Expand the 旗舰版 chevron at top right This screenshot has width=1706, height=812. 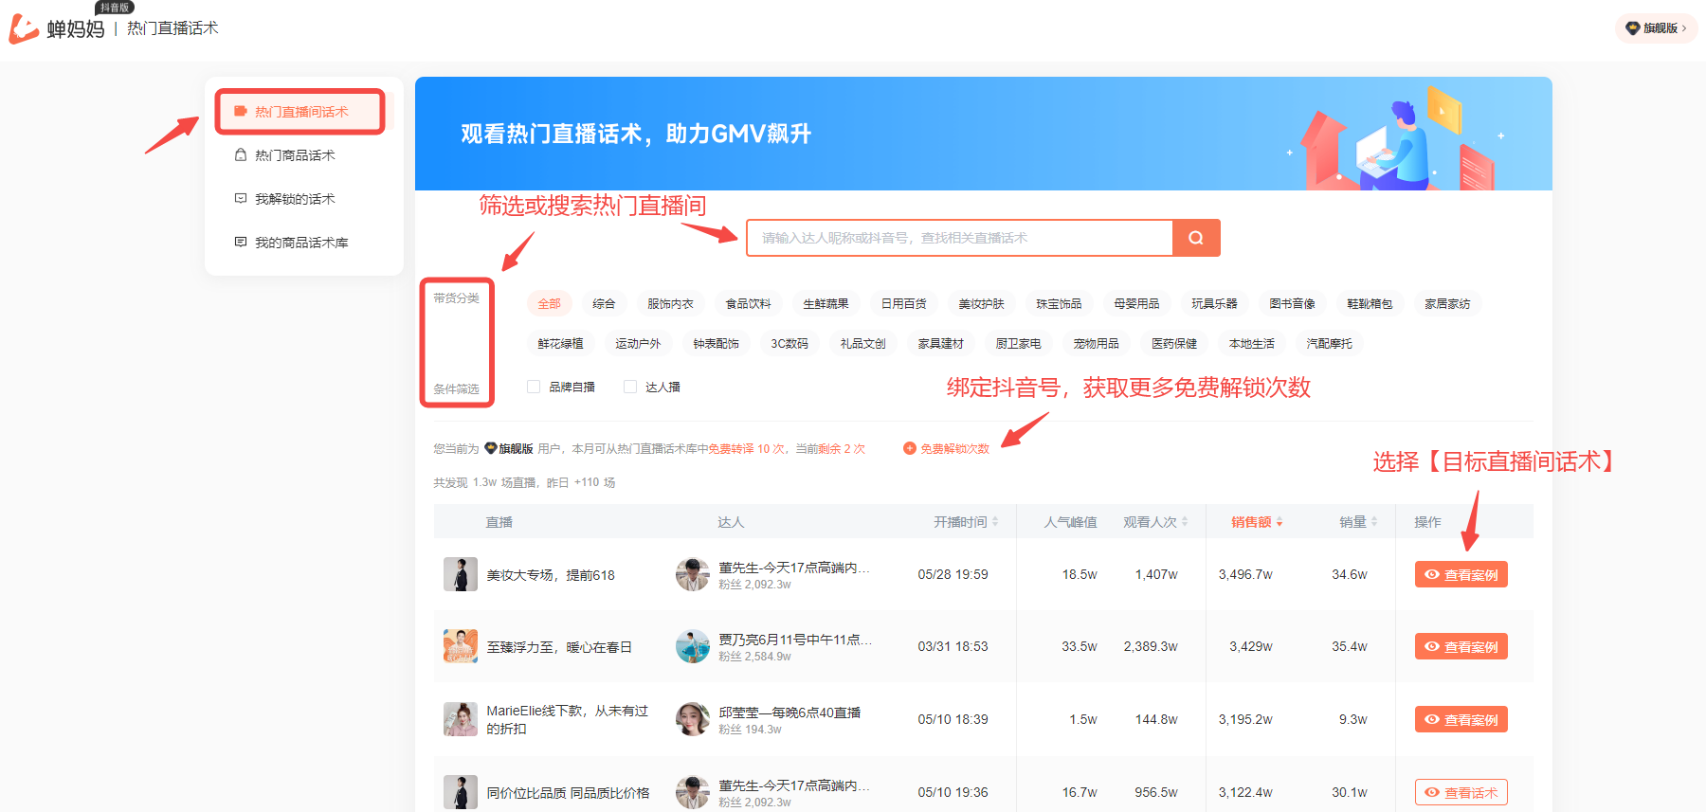(1685, 28)
